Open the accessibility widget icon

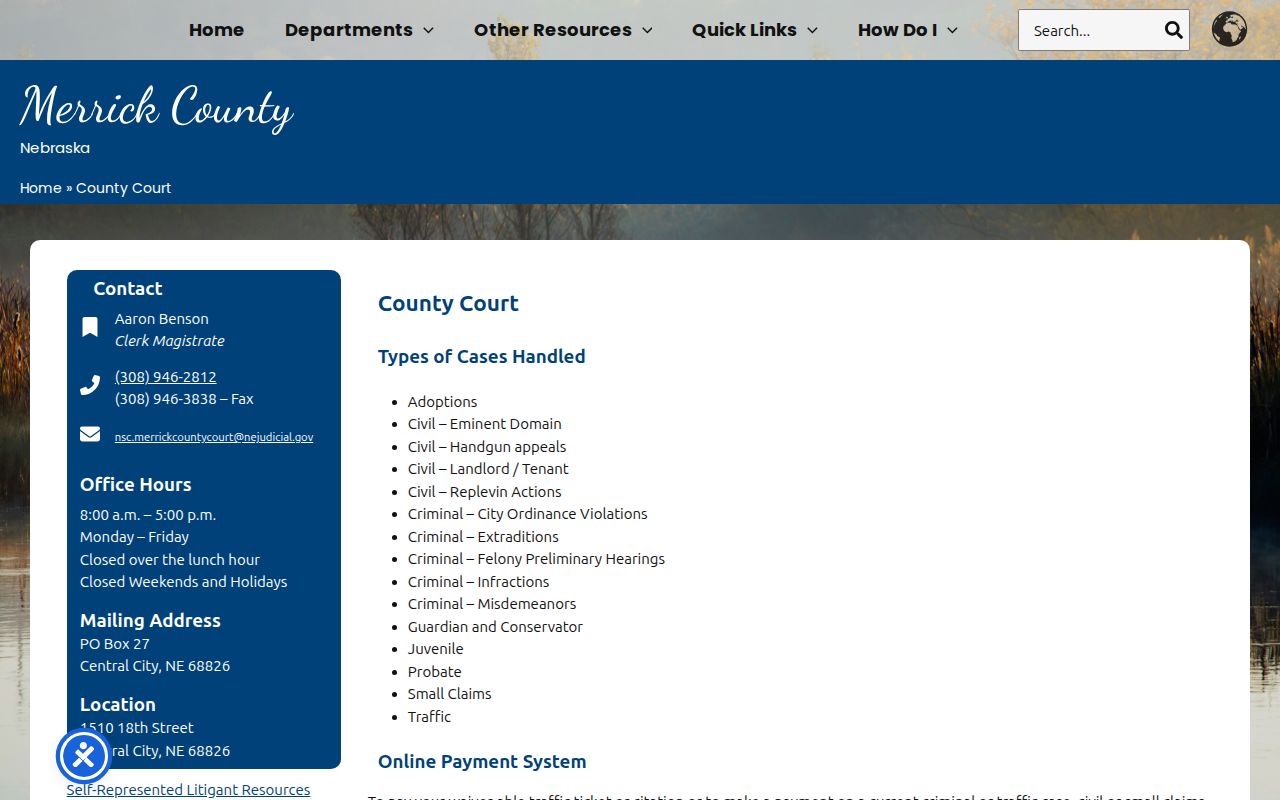83,756
